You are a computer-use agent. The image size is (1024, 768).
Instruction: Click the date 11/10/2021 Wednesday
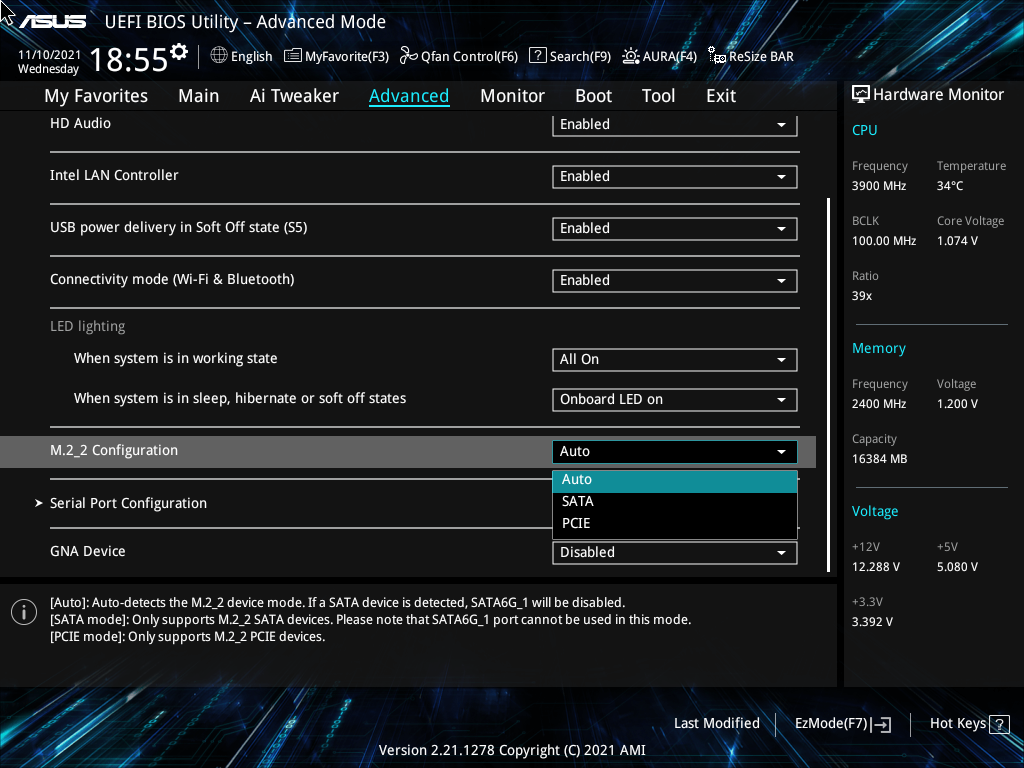coord(49,62)
